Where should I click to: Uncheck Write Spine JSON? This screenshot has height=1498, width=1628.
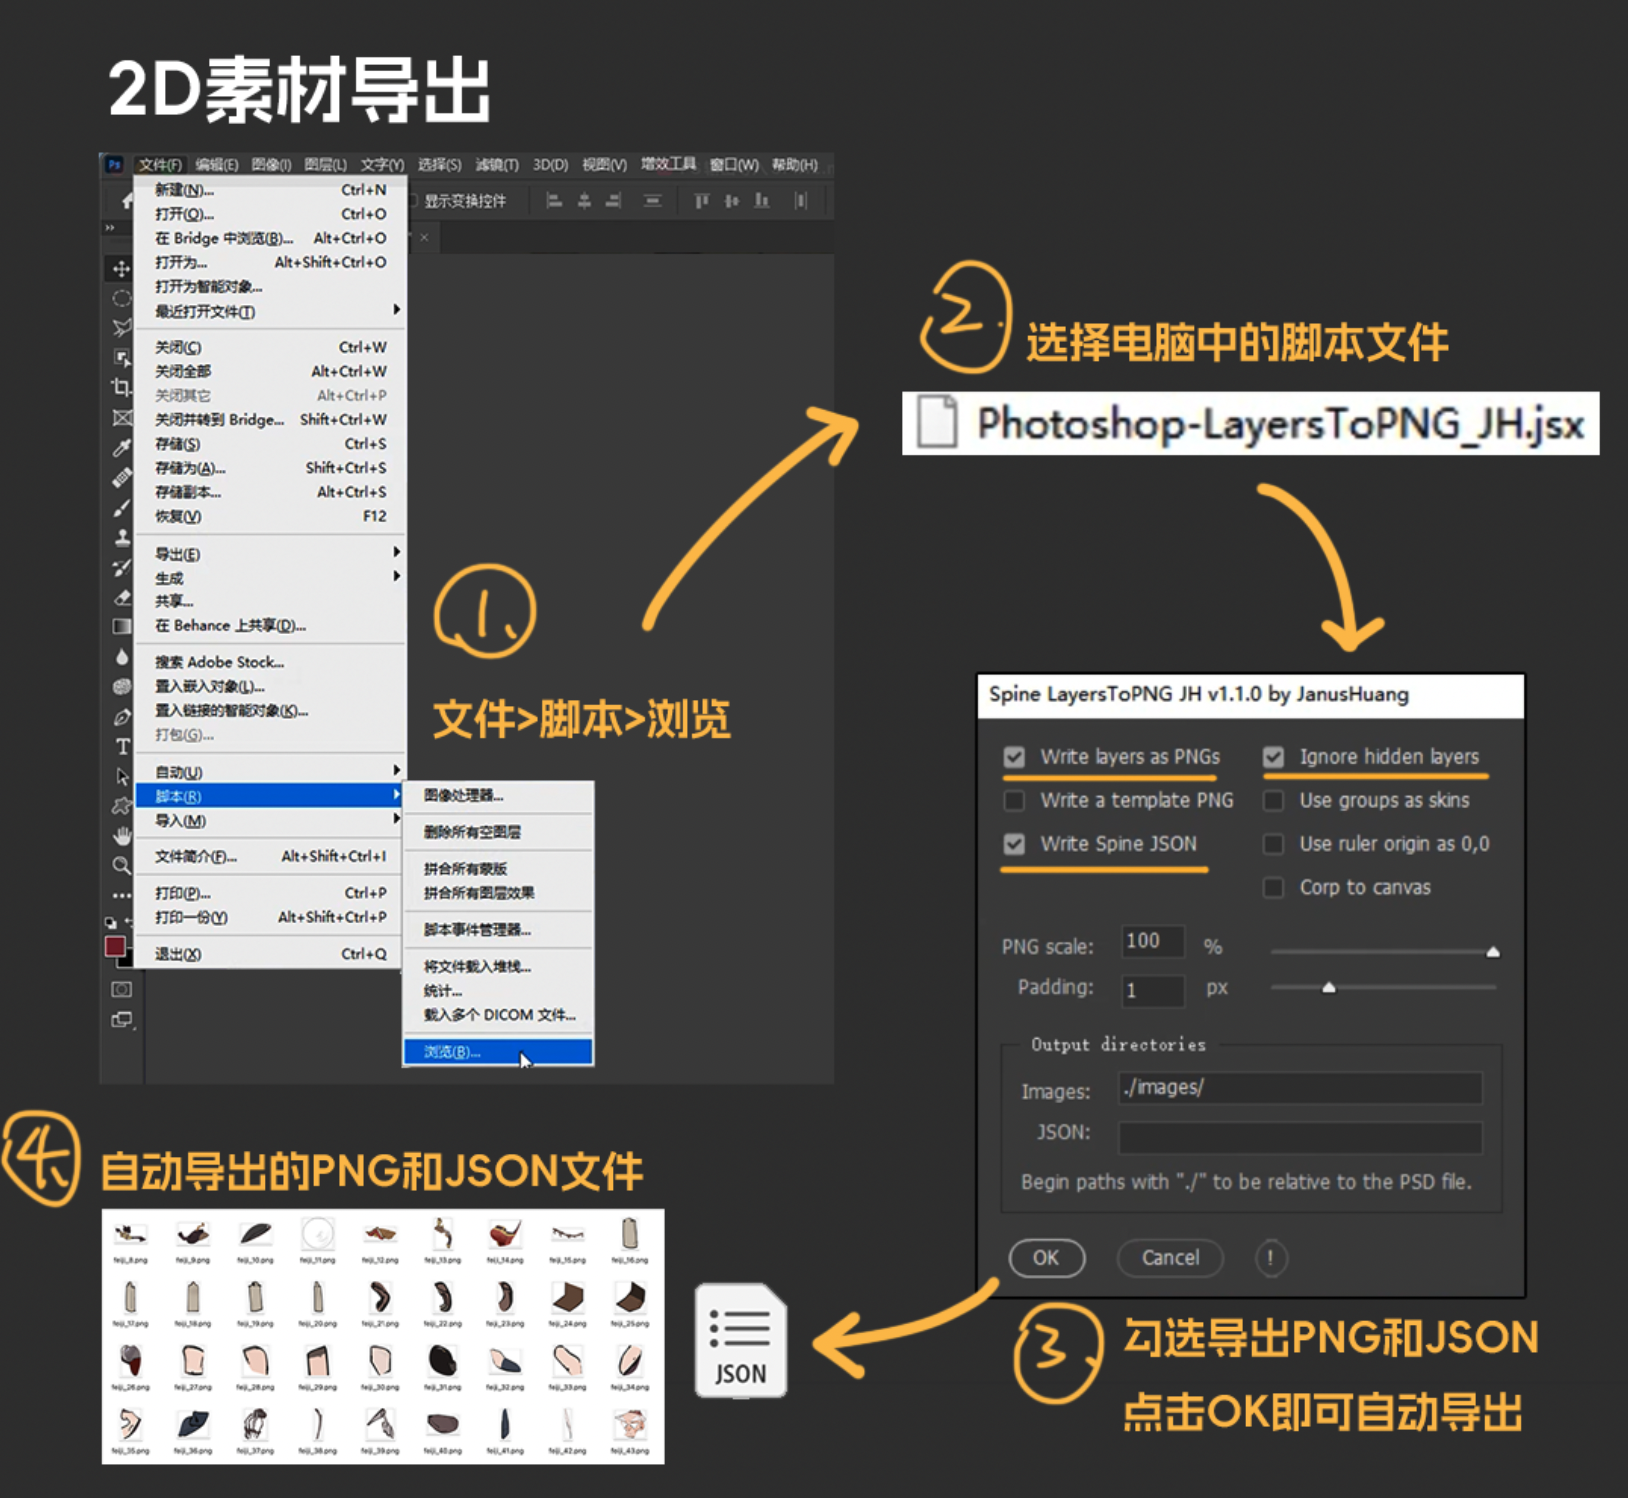(x=1014, y=844)
